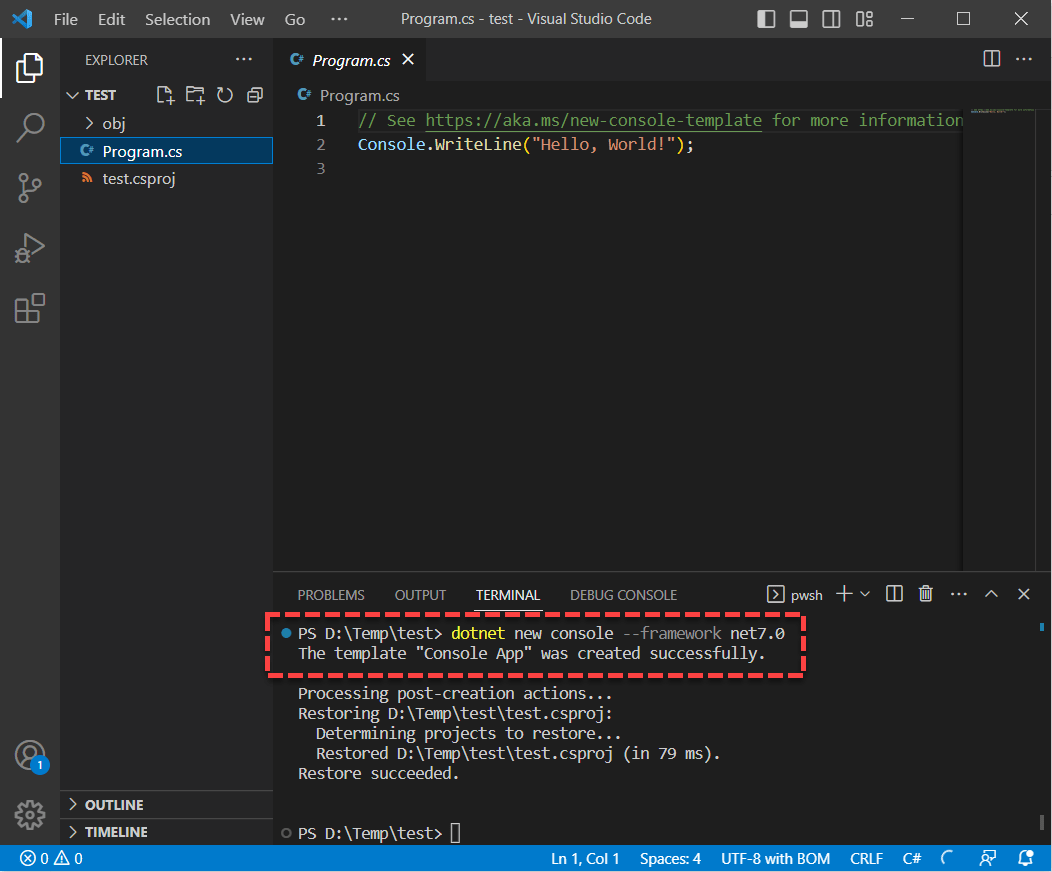Show notifications bell in status bar
The image size is (1052, 872).
click(1026, 859)
